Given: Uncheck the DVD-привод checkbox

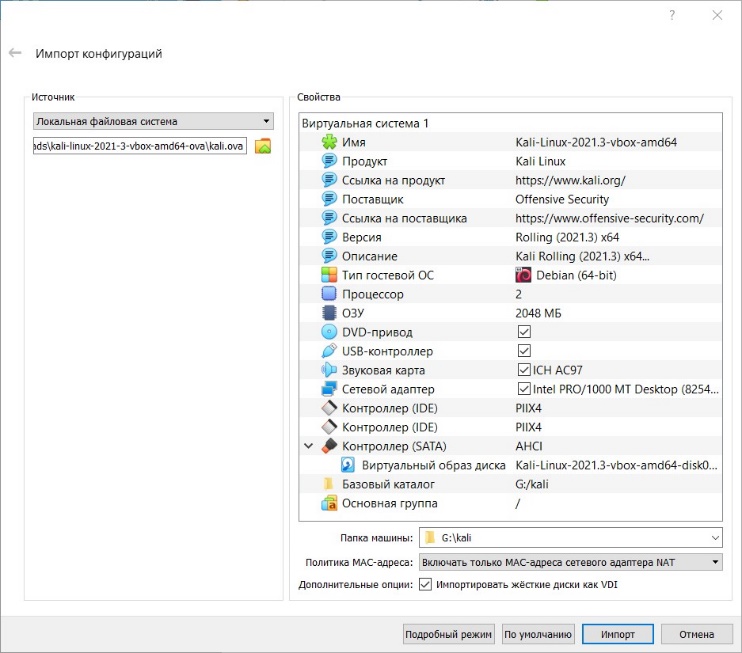Looking at the screenshot, I should 524,331.
